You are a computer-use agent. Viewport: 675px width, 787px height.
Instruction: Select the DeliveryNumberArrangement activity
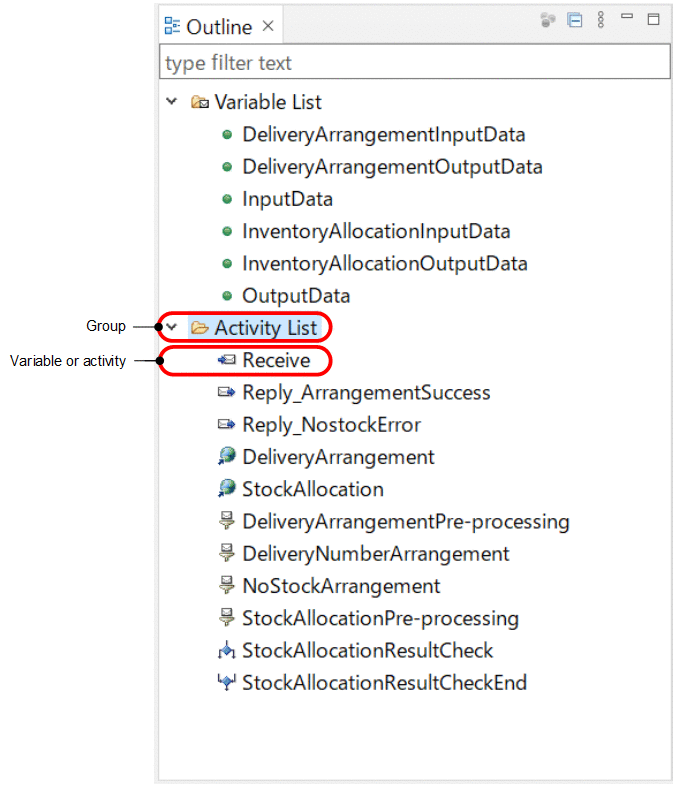[376, 554]
